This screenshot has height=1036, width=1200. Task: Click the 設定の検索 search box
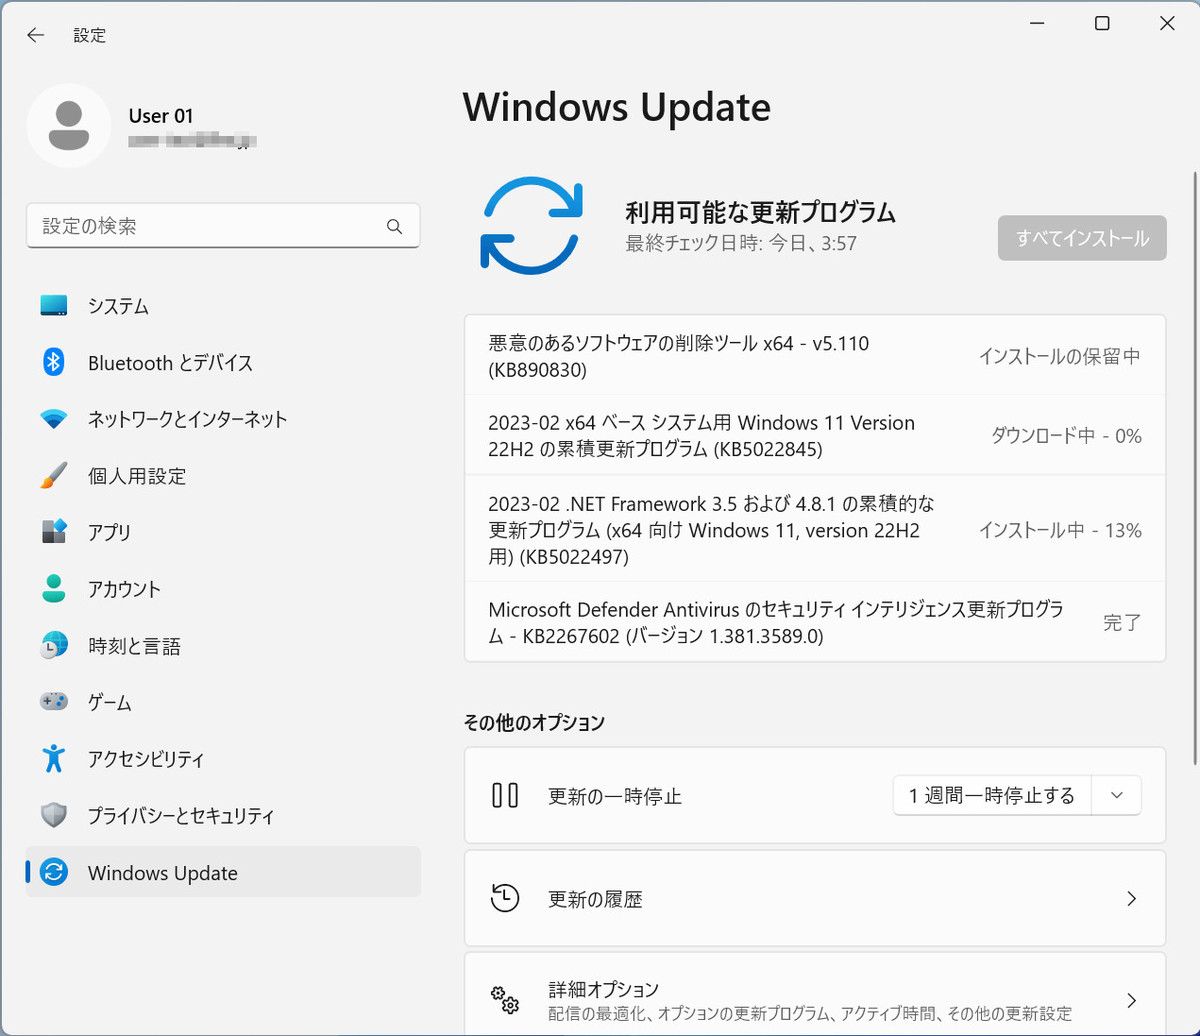point(223,226)
